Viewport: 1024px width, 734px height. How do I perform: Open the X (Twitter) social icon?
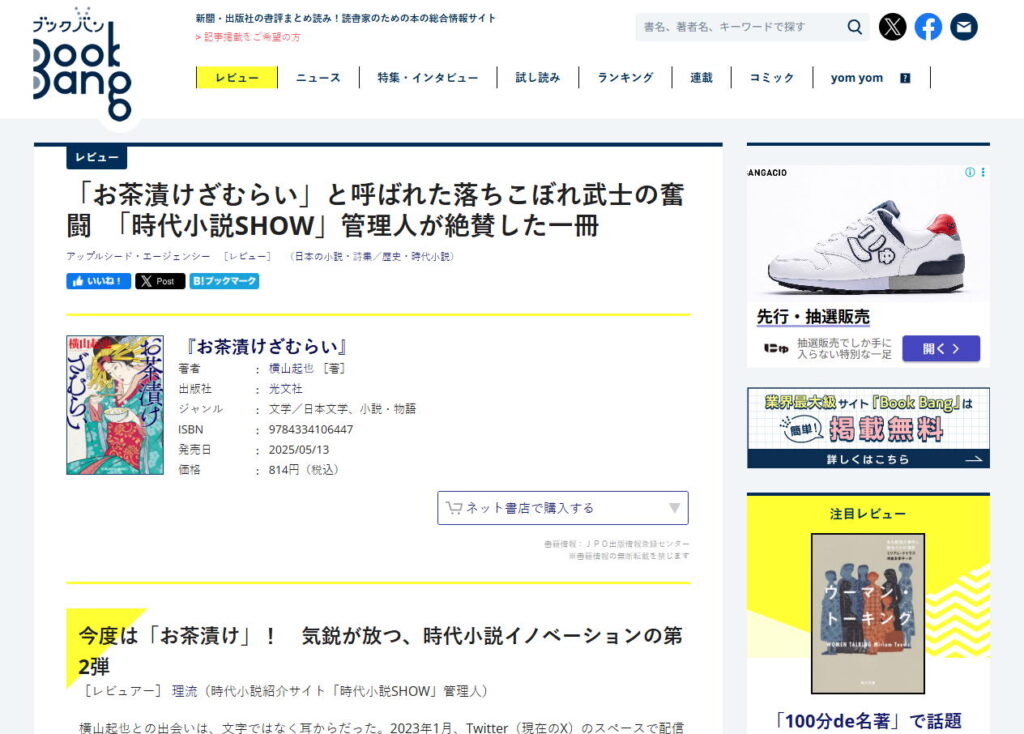coord(892,27)
